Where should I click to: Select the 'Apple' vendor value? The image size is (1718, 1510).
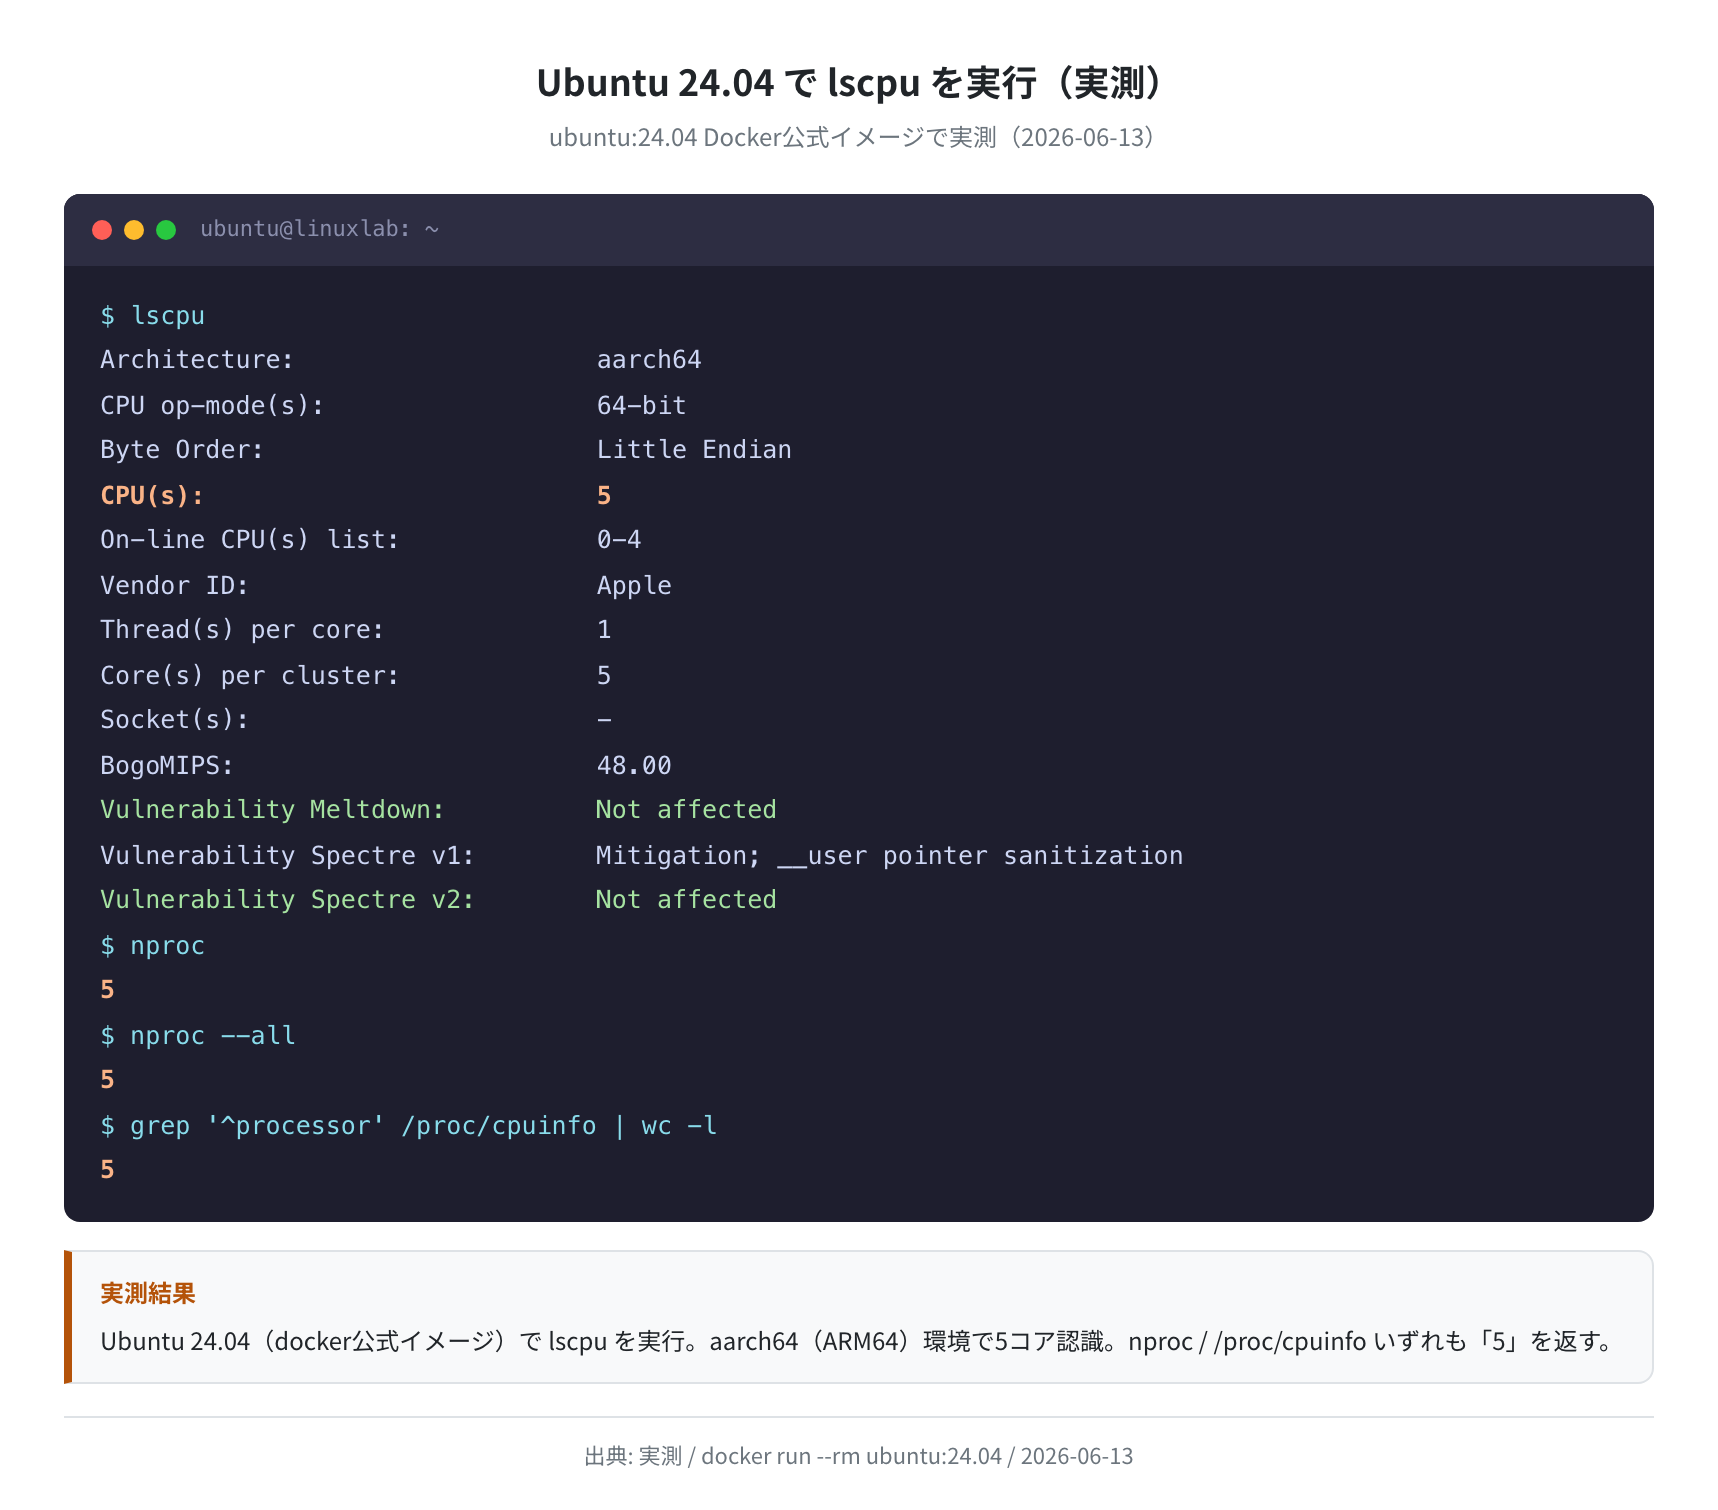click(634, 585)
